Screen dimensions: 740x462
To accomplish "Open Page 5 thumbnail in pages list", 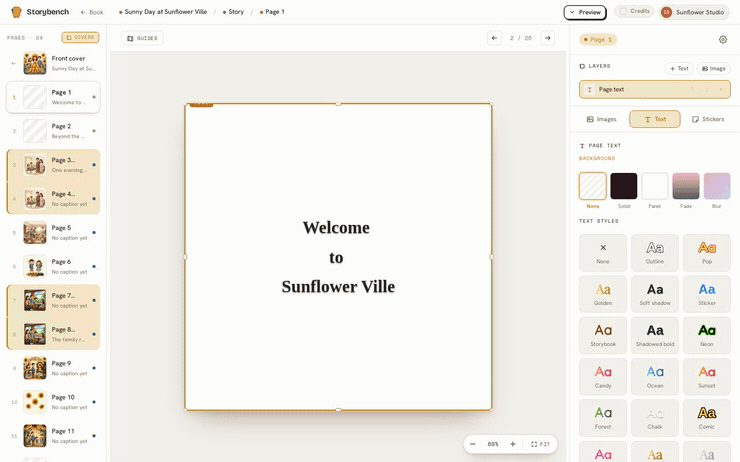I will (53, 233).
